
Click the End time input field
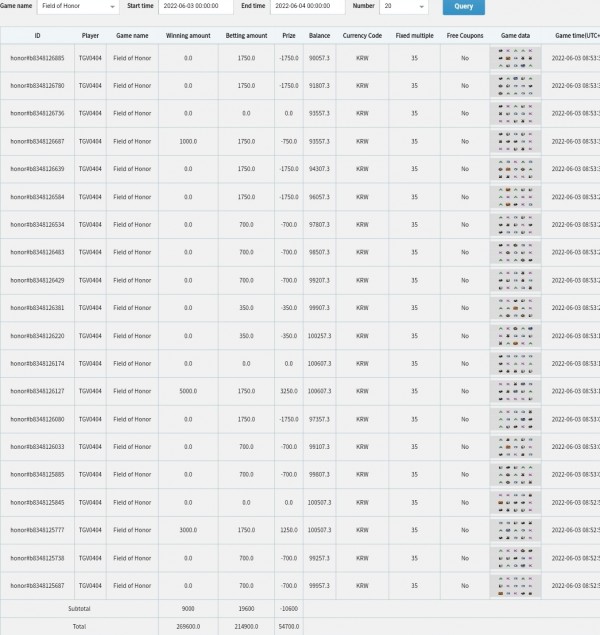[x=308, y=6]
